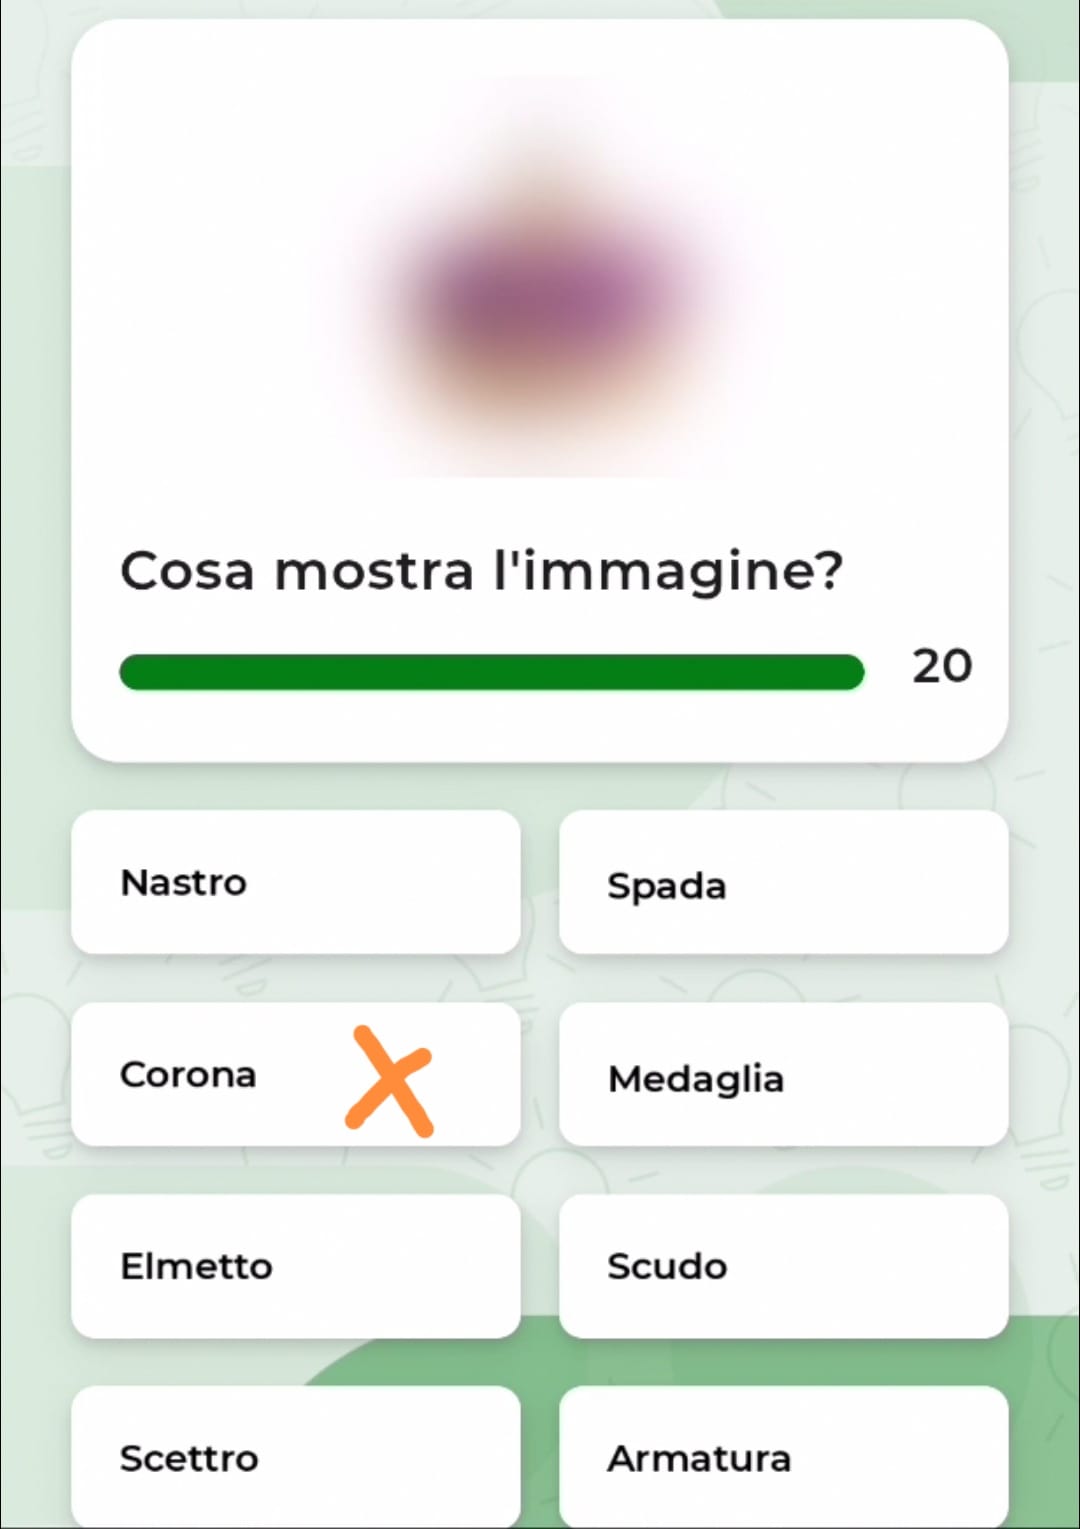The image size is (1080, 1529).
Task: Click the right end of the green timer bar
Action: click(x=850, y=672)
